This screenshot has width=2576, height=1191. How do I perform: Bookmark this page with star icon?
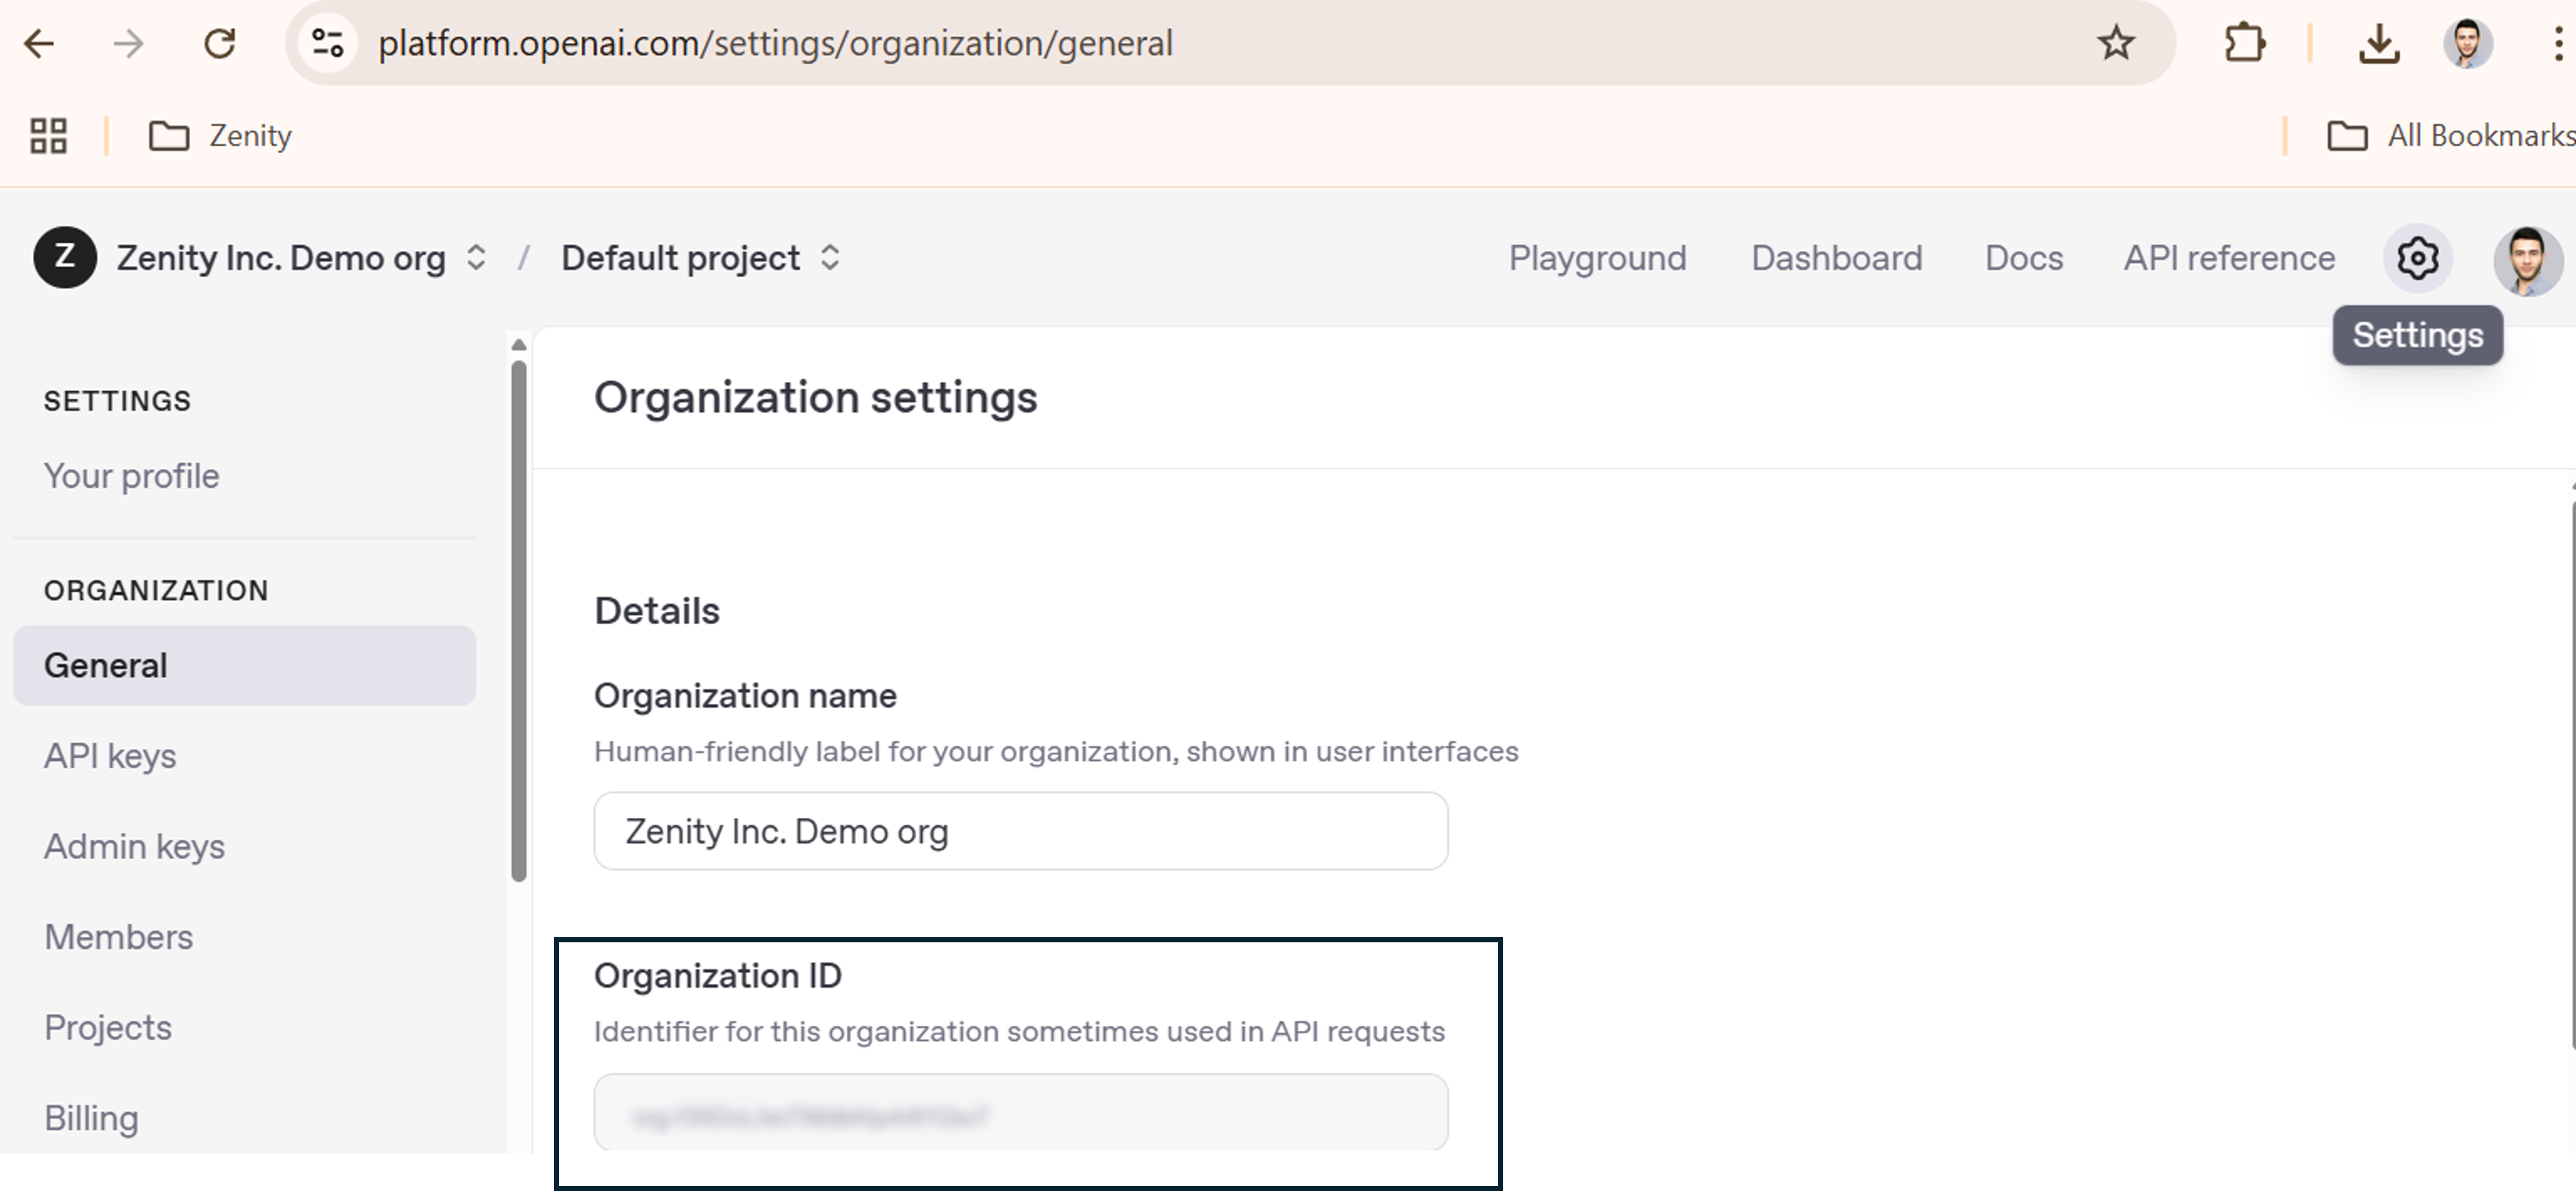[x=2115, y=43]
